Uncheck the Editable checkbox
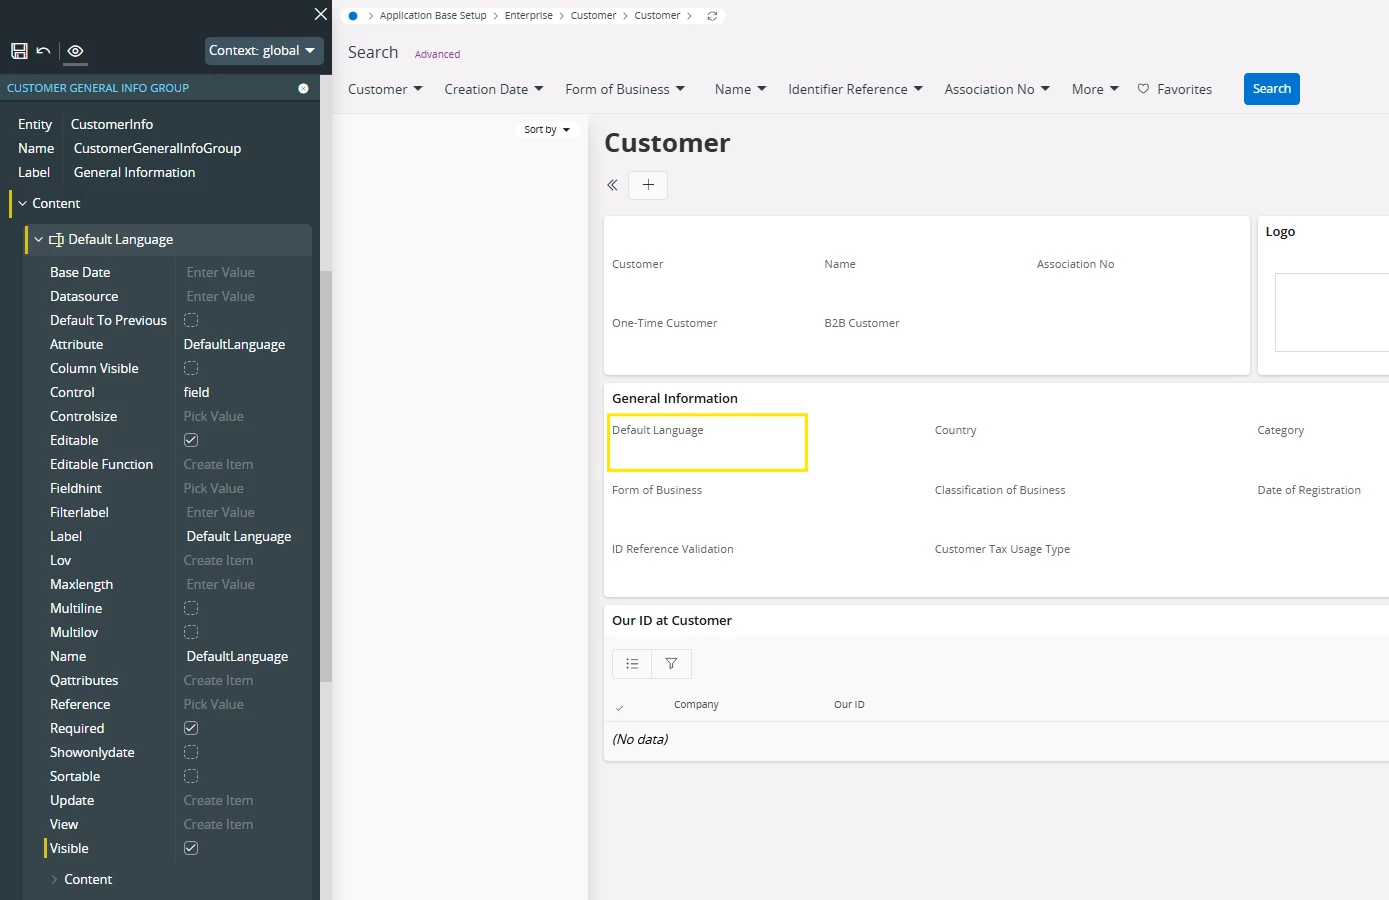This screenshot has width=1389, height=900. [191, 440]
